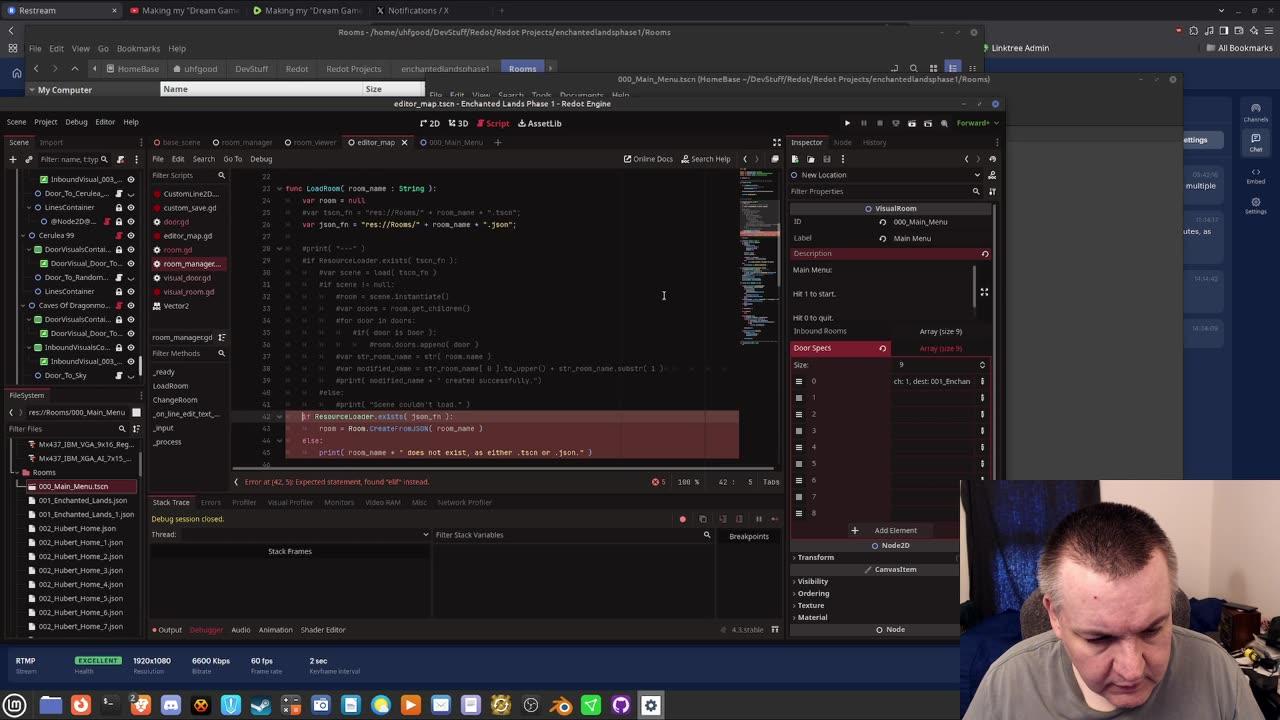Viewport: 1280px width, 720px height.
Task: Run the project with the play button
Action: point(847,123)
